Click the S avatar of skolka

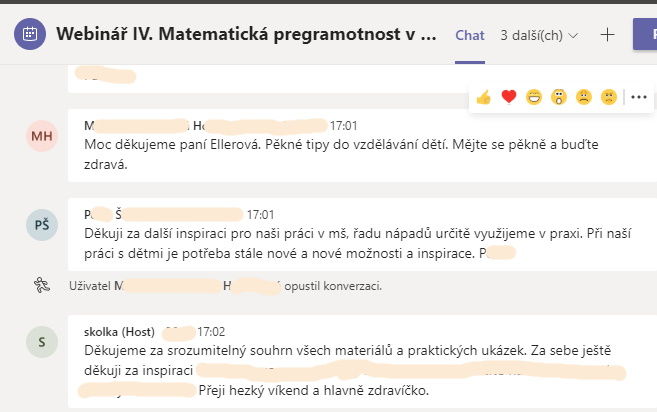pyautogui.click(x=42, y=342)
